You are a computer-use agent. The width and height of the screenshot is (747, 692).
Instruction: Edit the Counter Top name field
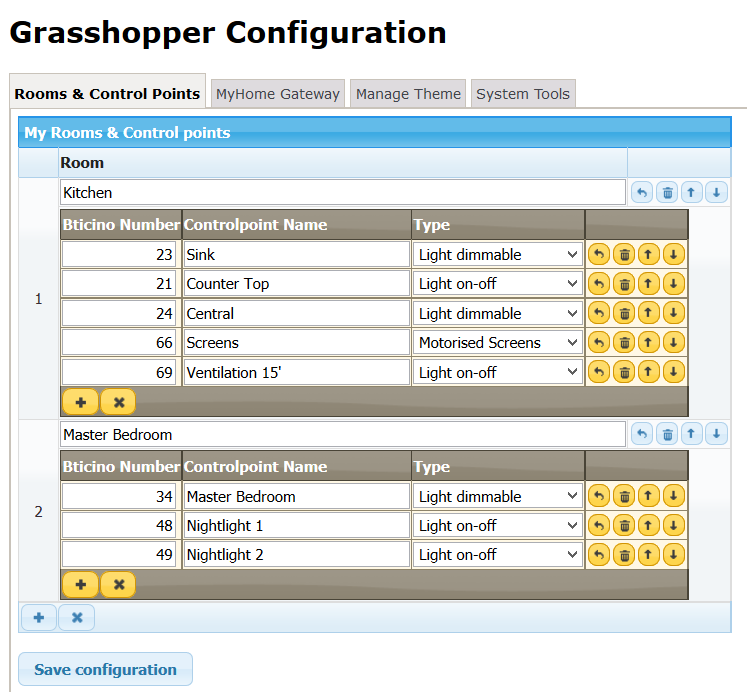pyautogui.click(x=296, y=284)
